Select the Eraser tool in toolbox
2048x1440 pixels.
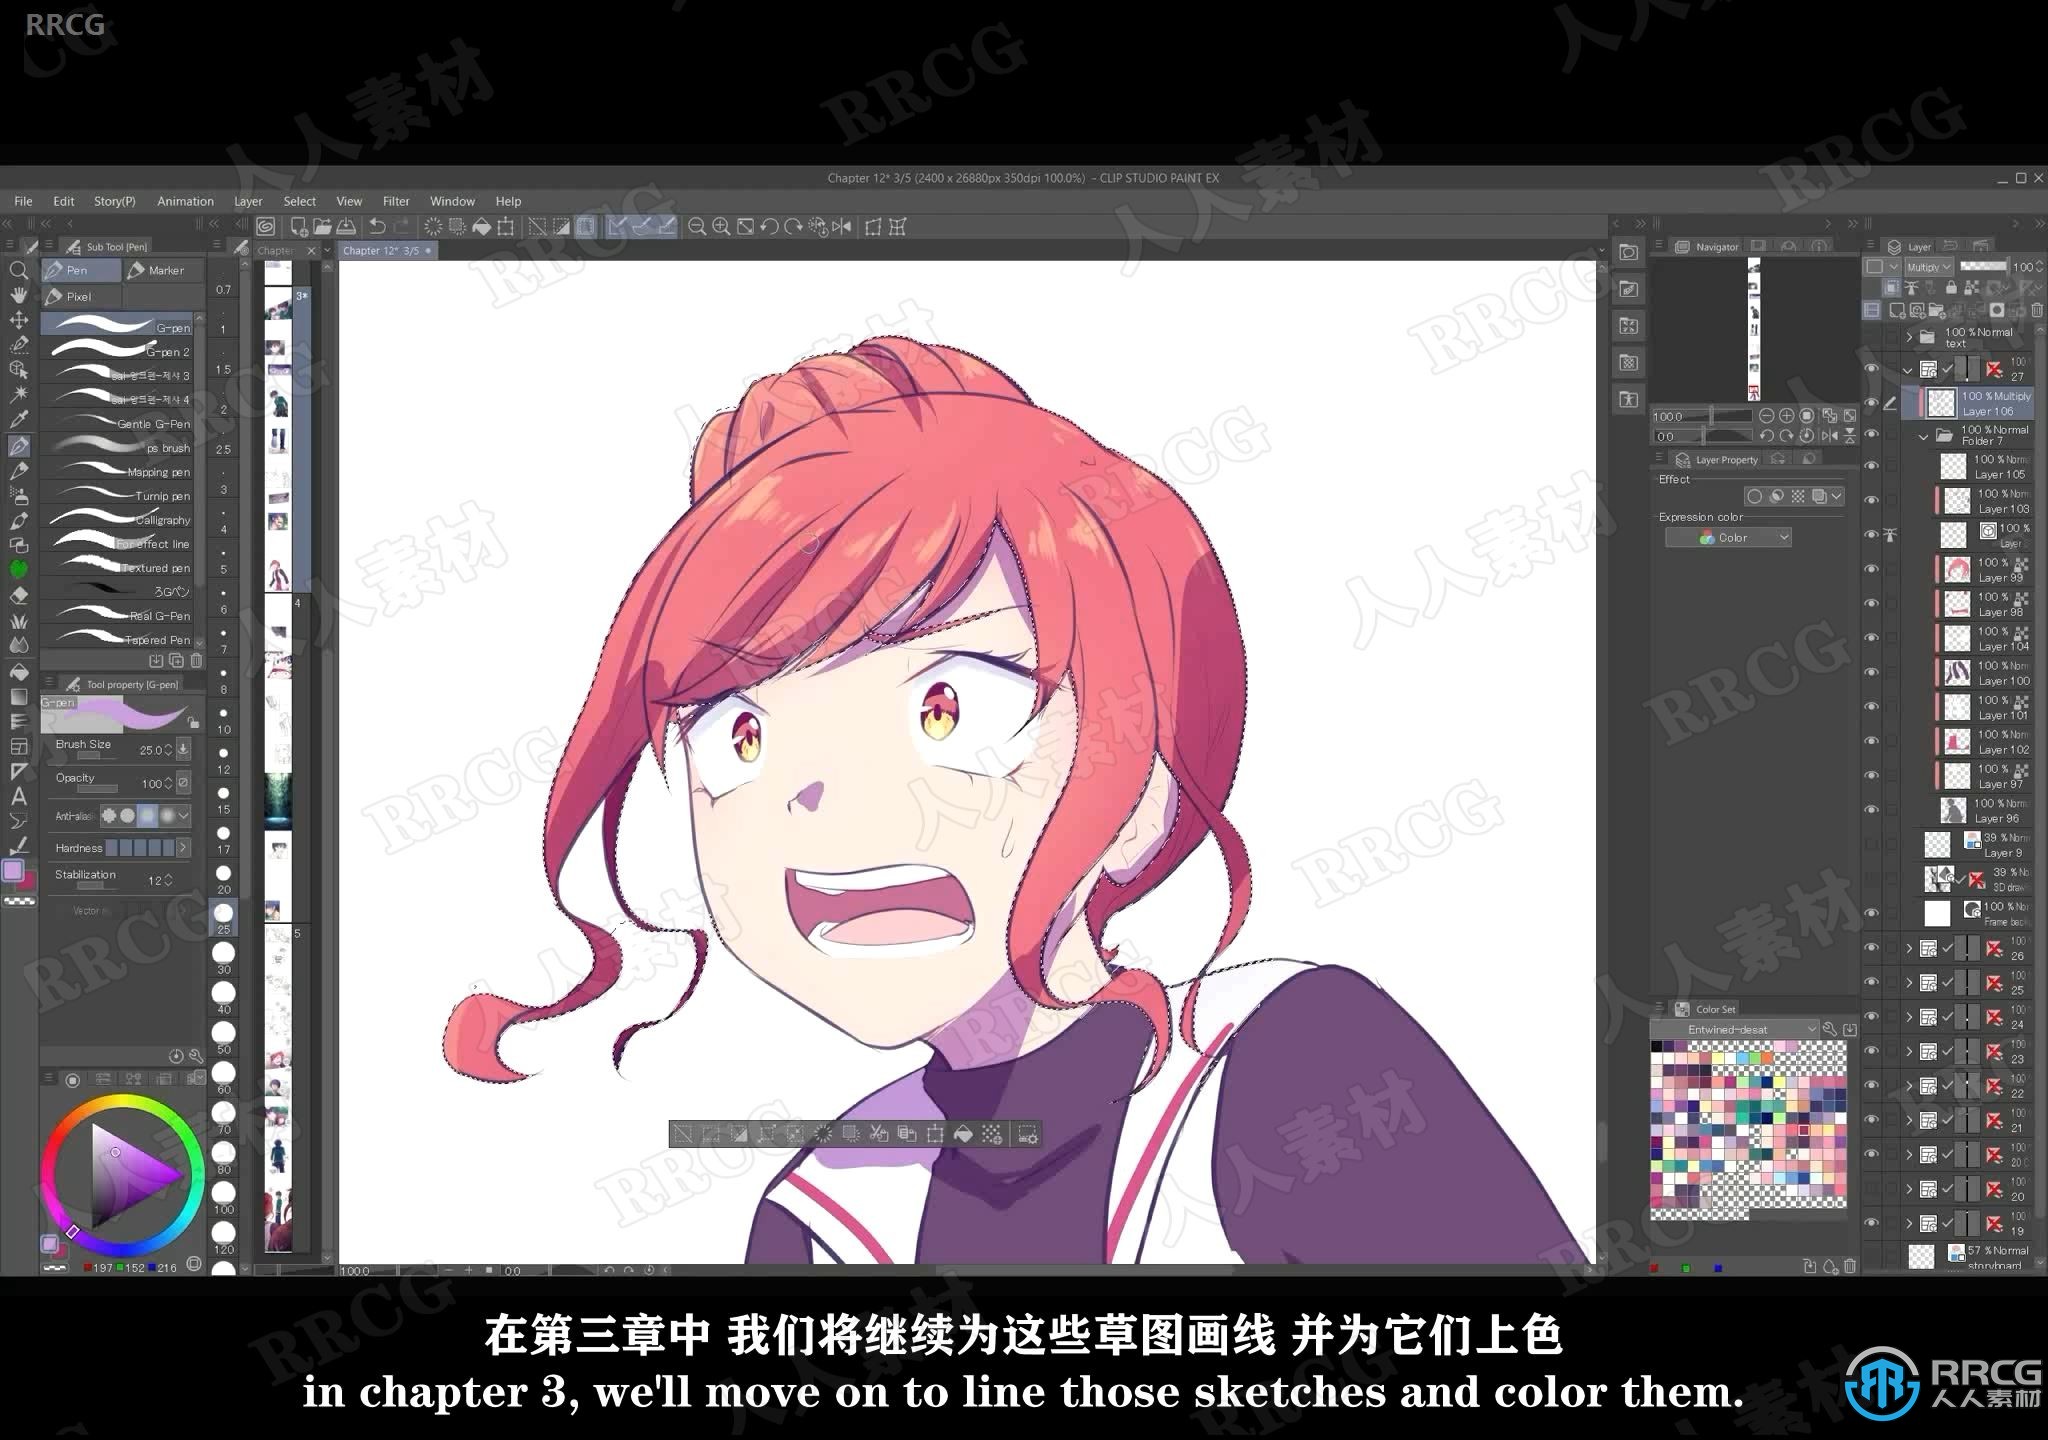tap(18, 595)
